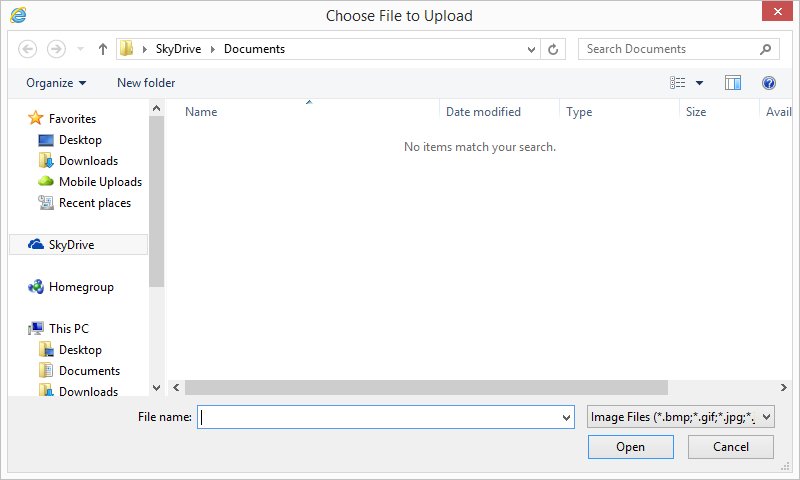Screen dimensions: 800x480
Task: Open the view options dropdown arrow
Action: click(699, 83)
